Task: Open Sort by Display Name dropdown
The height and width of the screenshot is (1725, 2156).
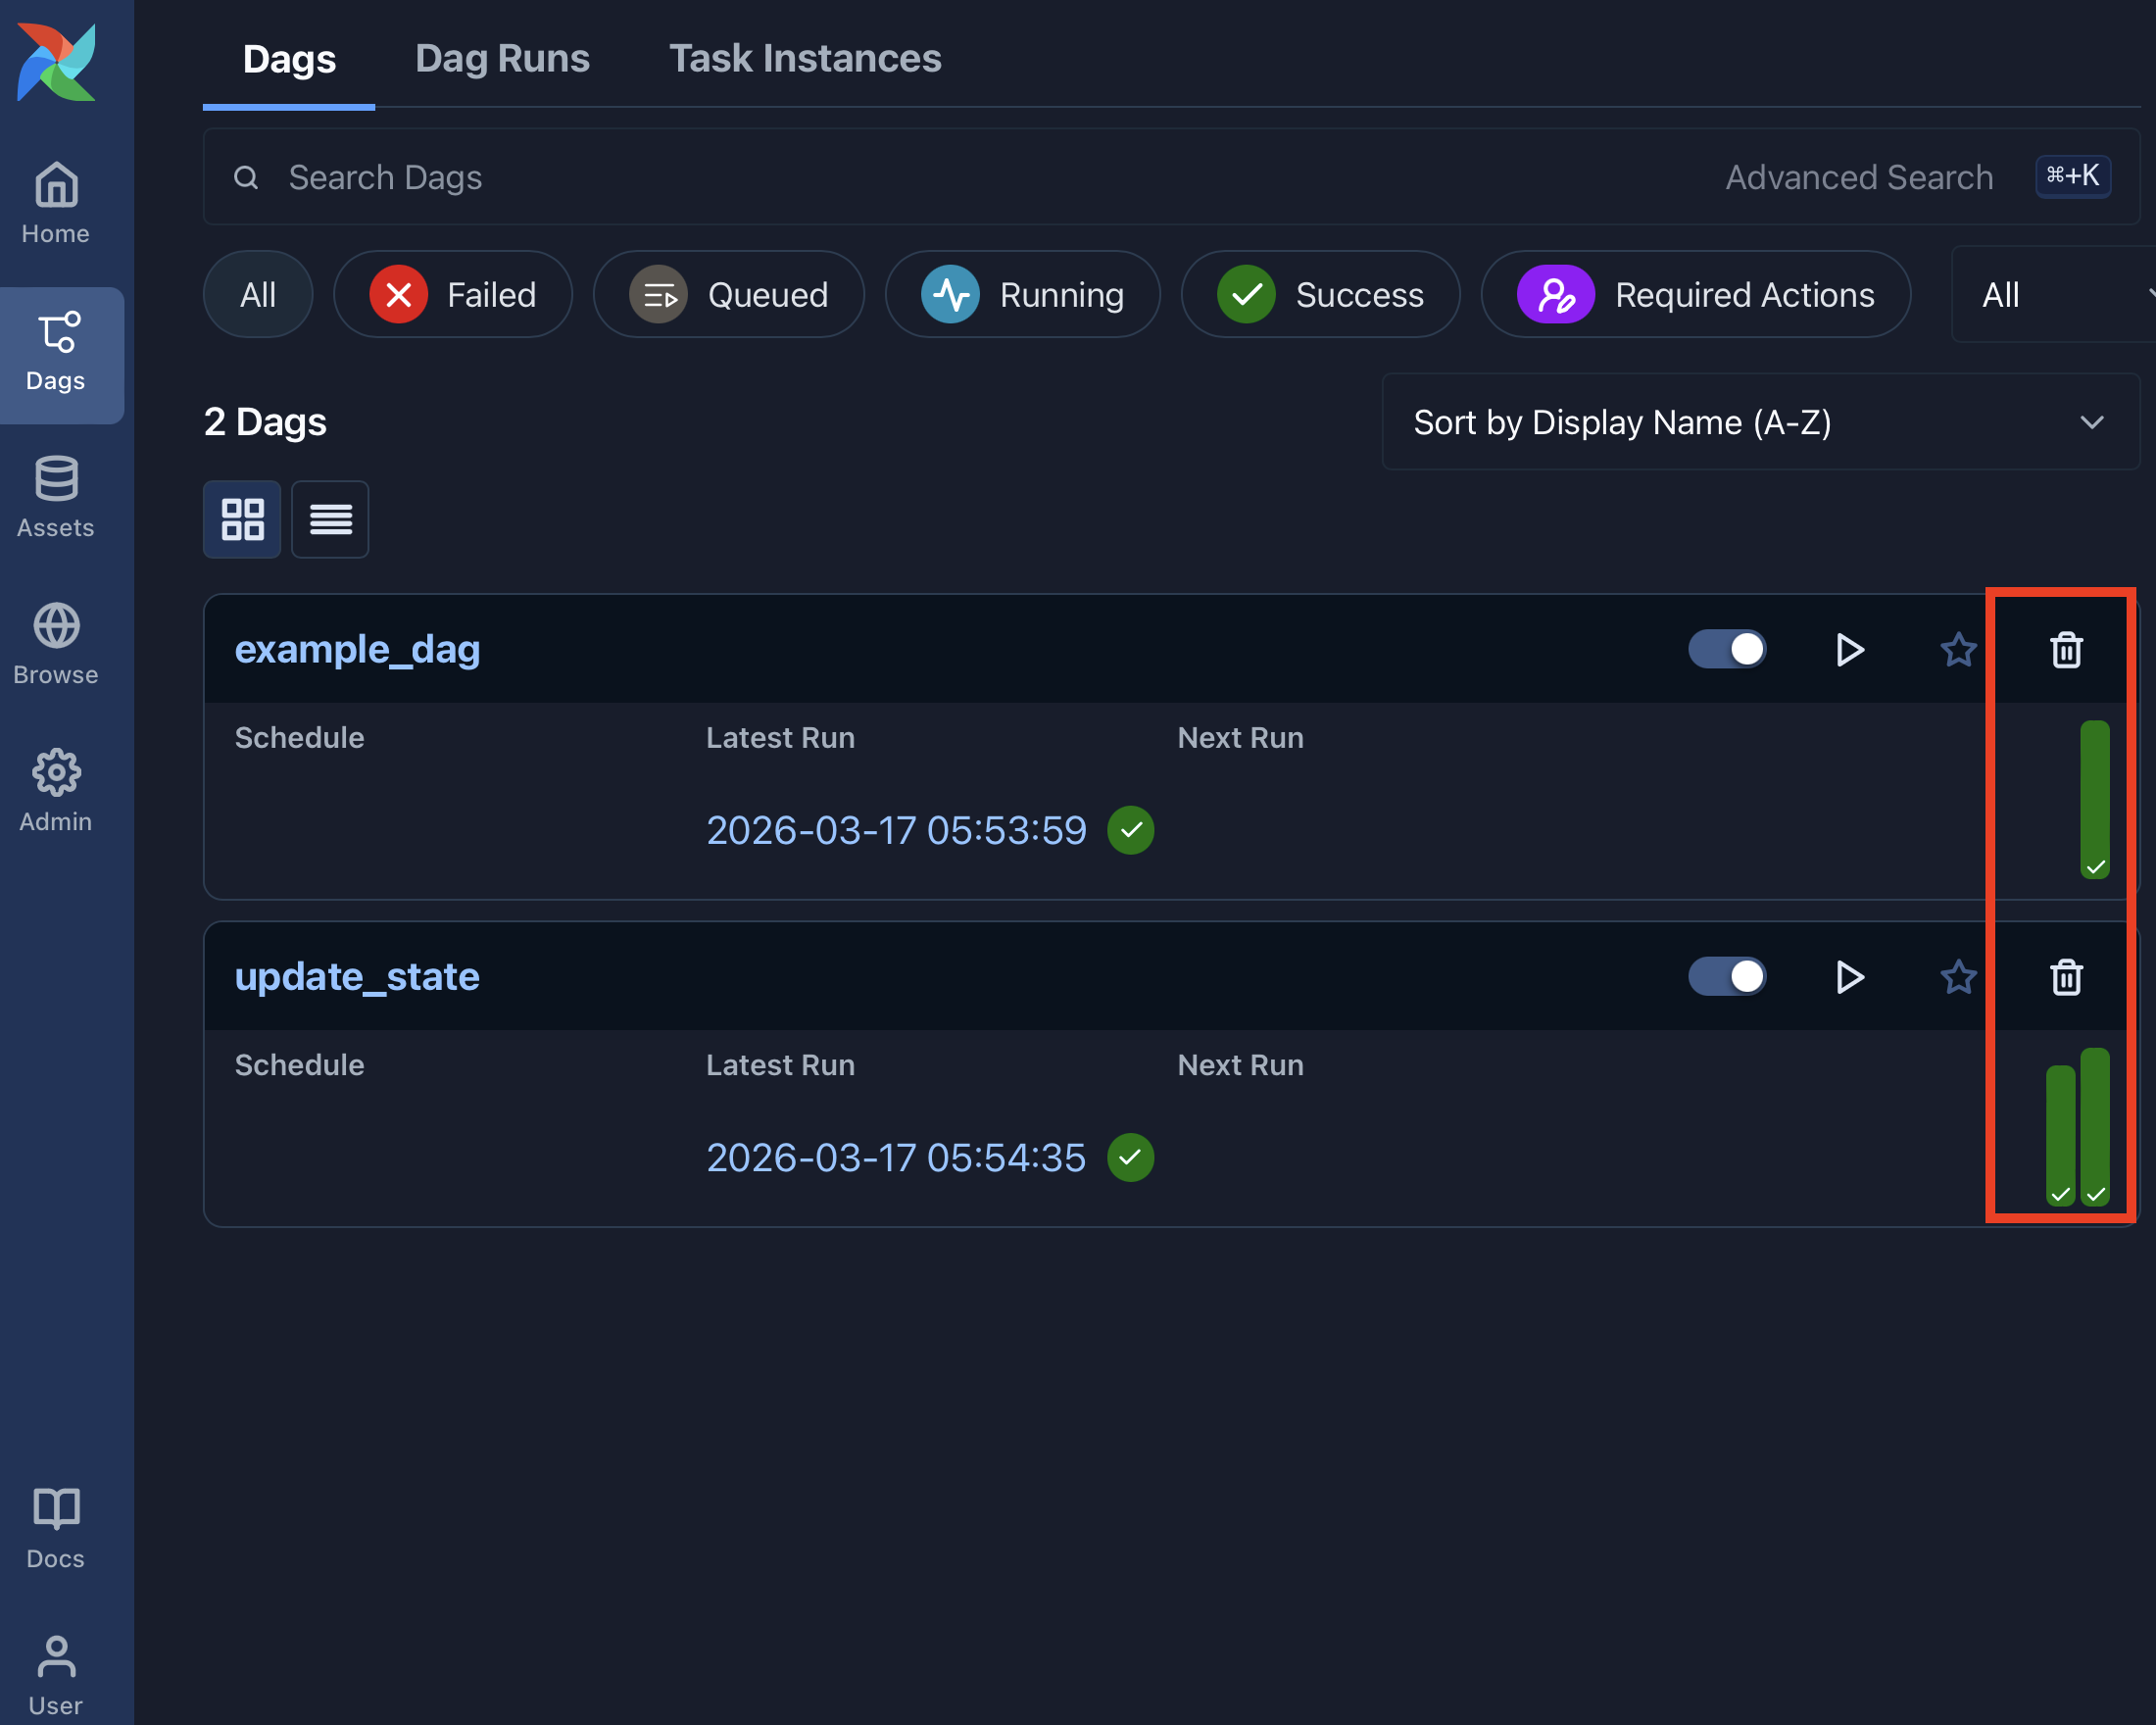Action: click(x=1761, y=422)
